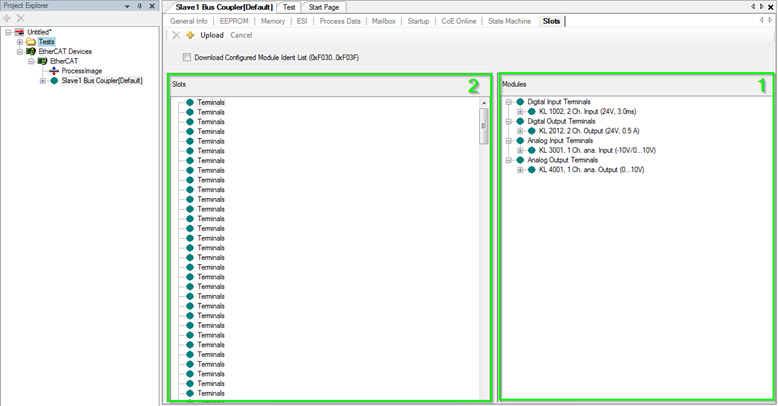Screen dimensions: 778x406
Task: Select KL 4001, 1 Ch. ana. Output text
Action: [x=591, y=170]
